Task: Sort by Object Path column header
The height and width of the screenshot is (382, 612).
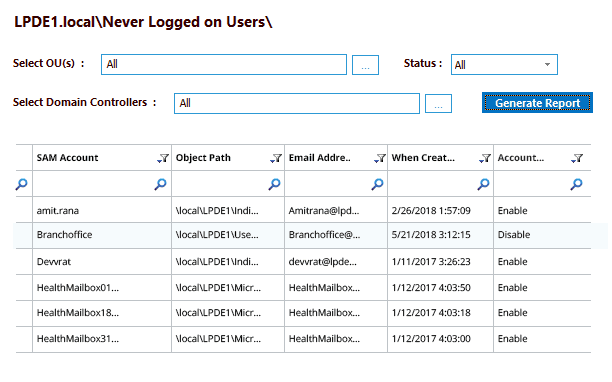Action: 203,158
